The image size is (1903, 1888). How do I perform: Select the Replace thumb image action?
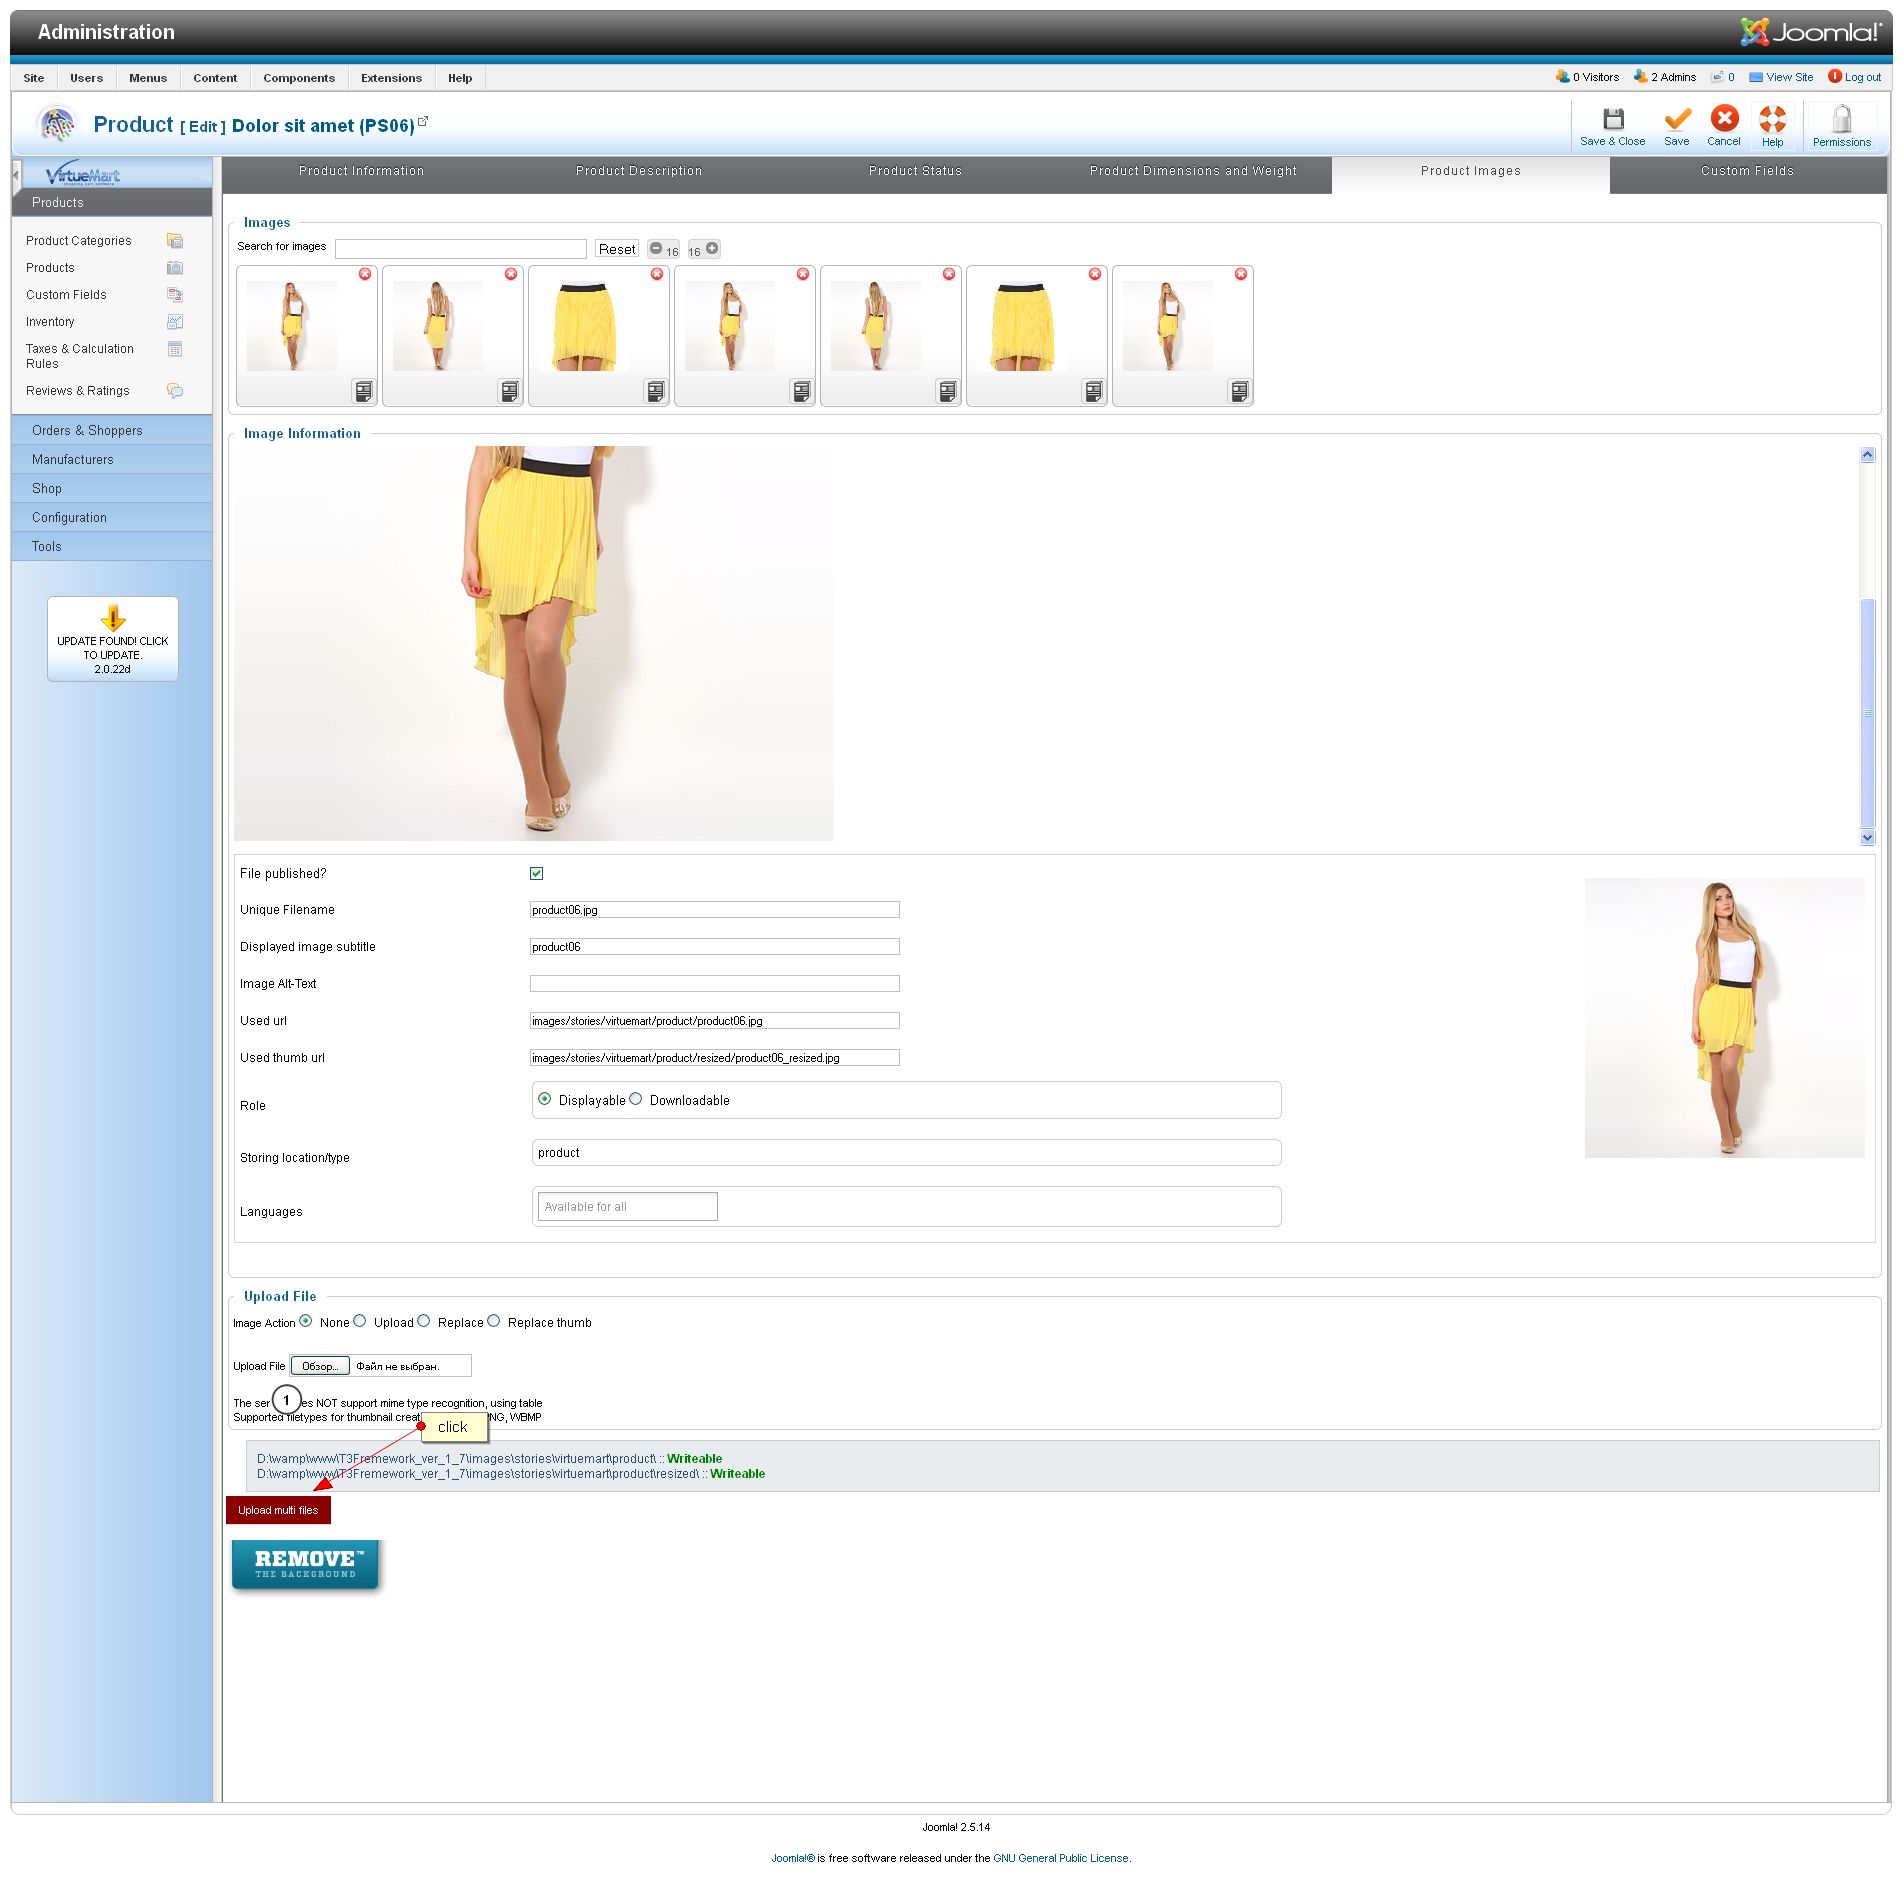[494, 1321]
